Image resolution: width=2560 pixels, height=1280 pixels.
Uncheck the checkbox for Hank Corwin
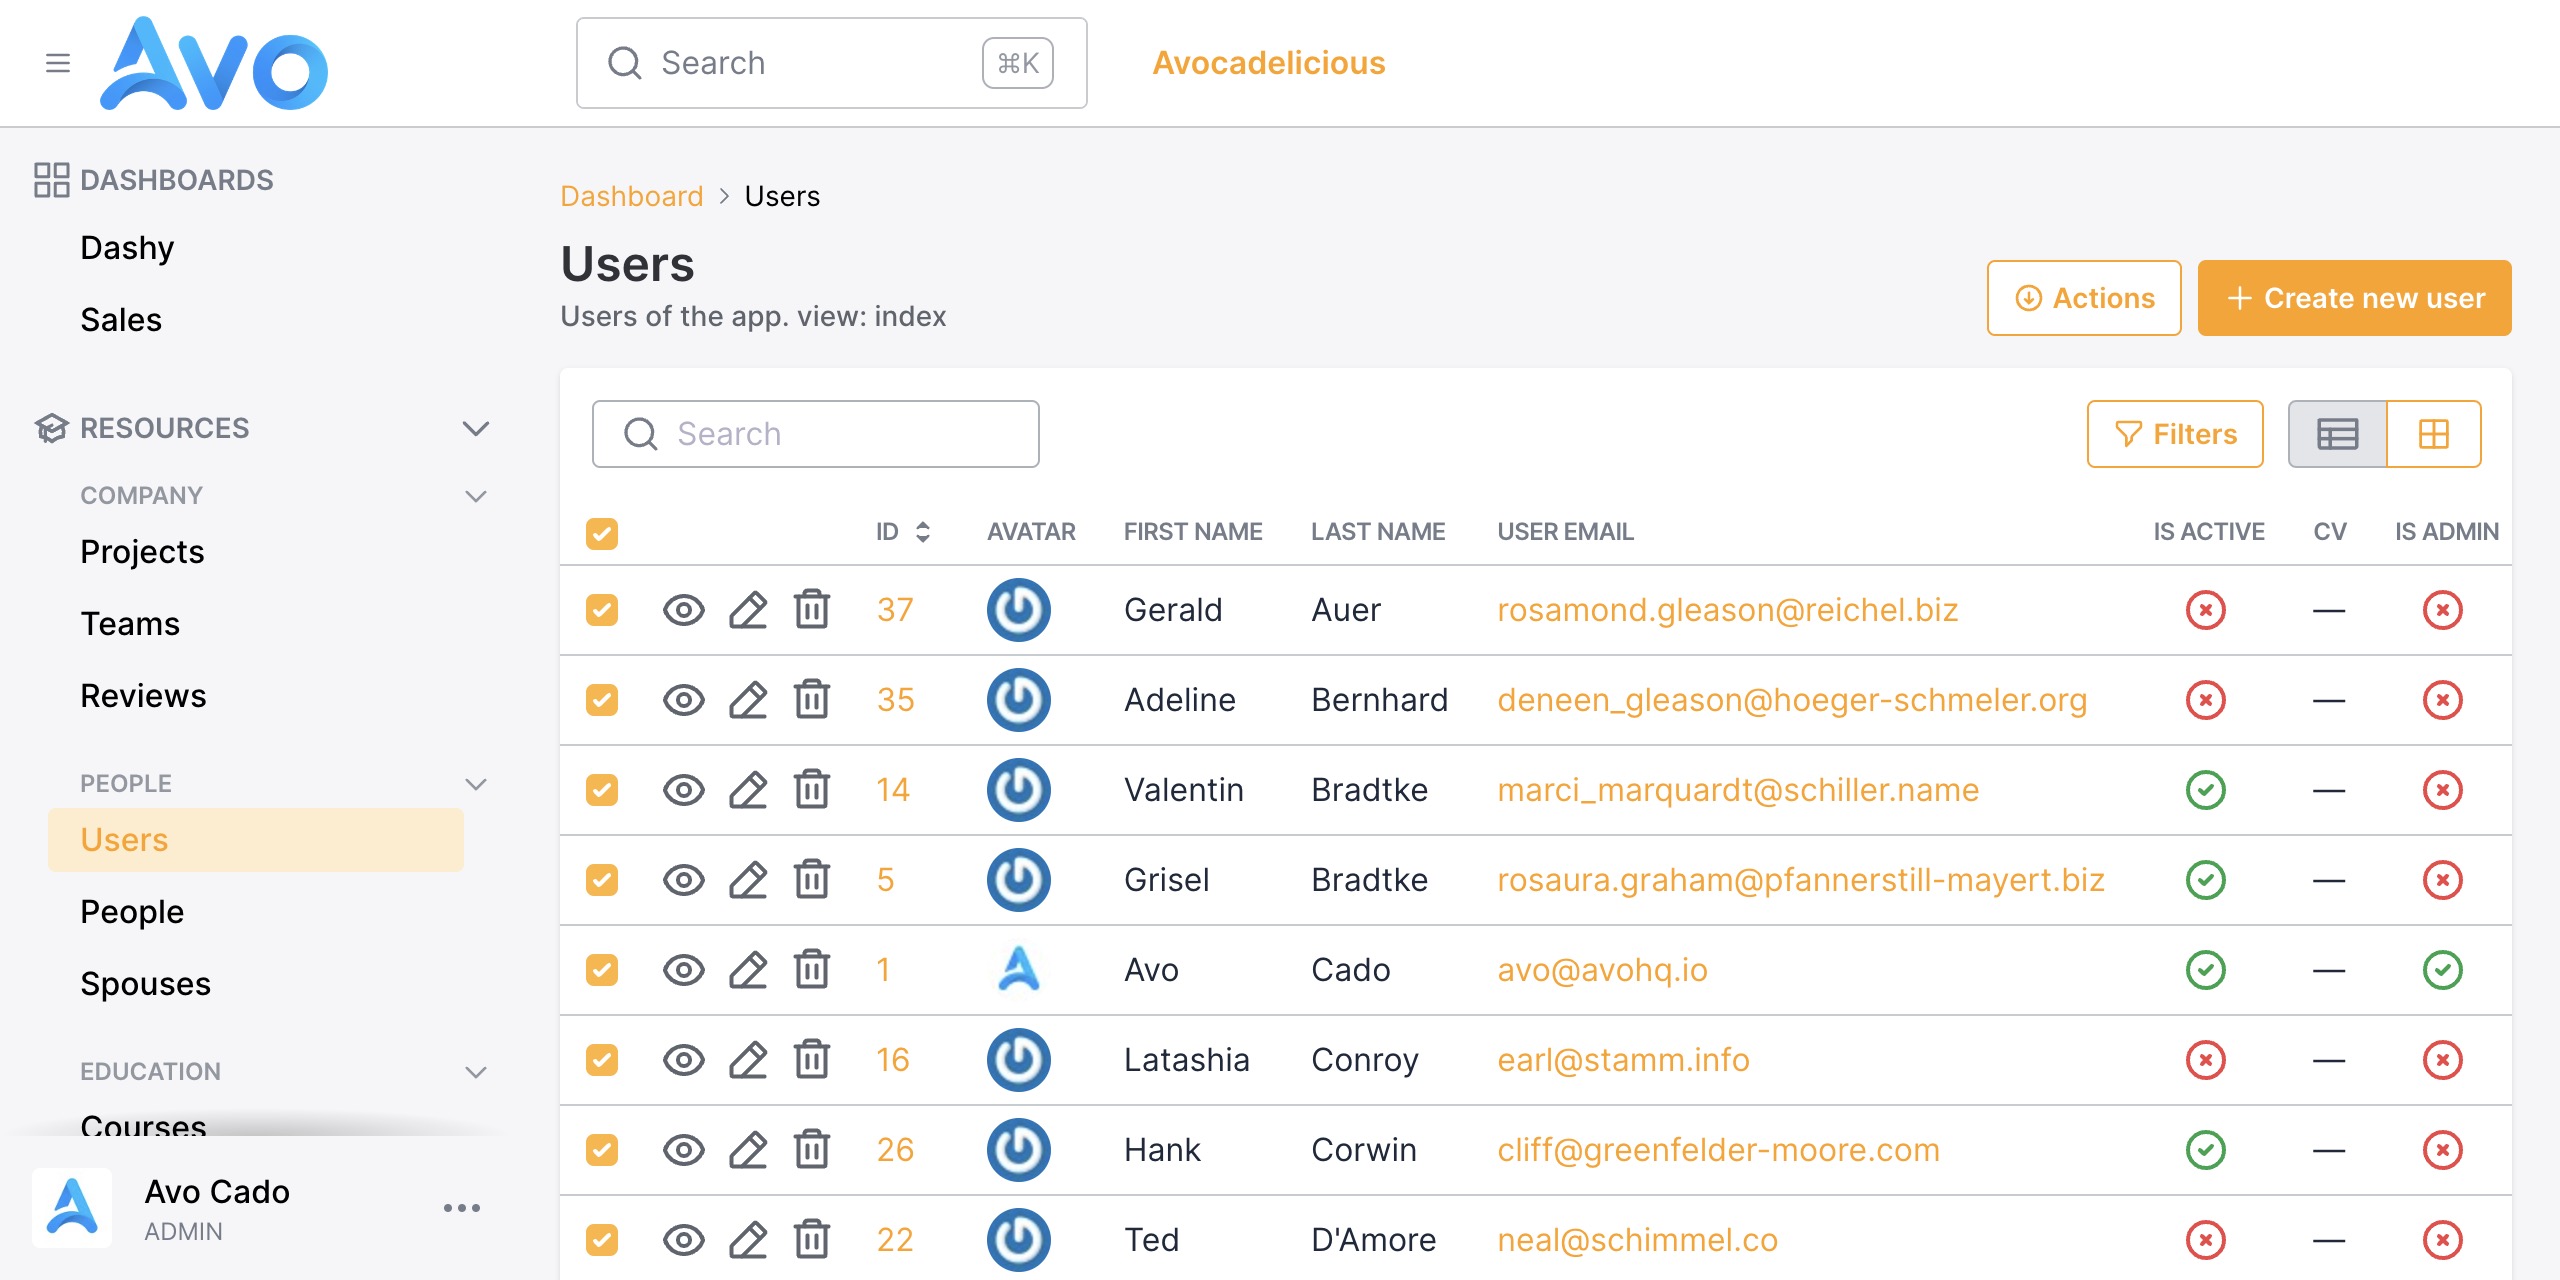click(602, 1150)
